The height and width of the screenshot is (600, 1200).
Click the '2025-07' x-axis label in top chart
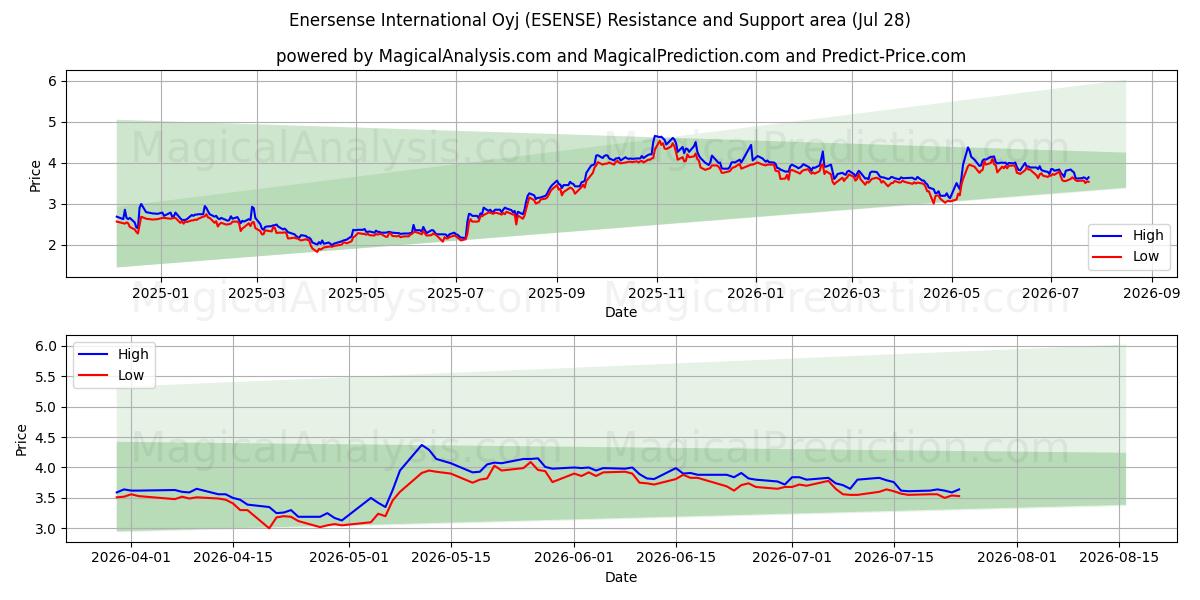click(455, 294)
